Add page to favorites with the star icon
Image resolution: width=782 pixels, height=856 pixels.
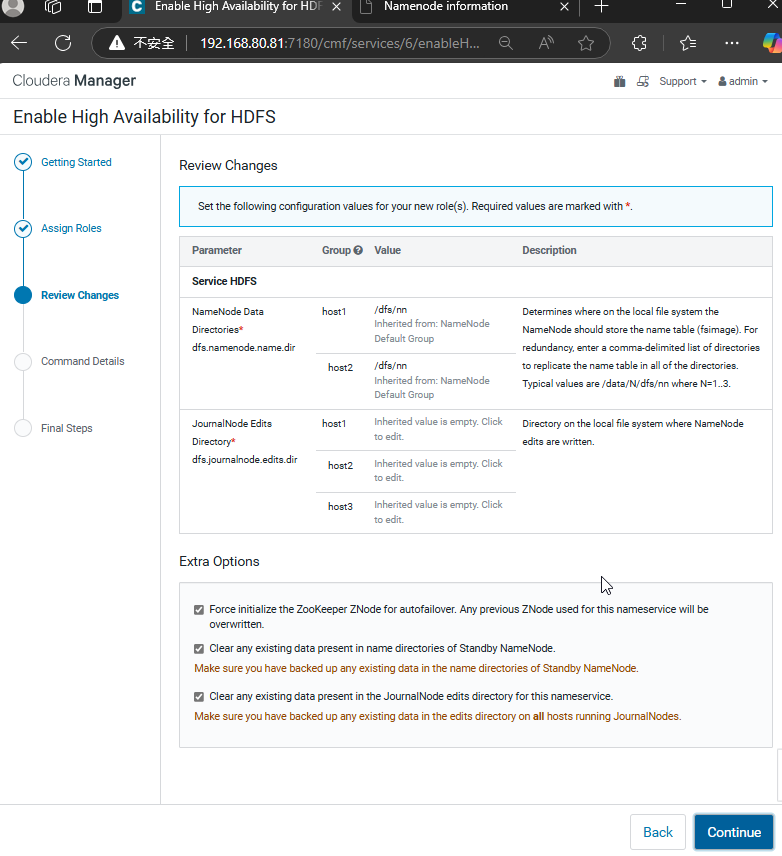pos(586,43)
